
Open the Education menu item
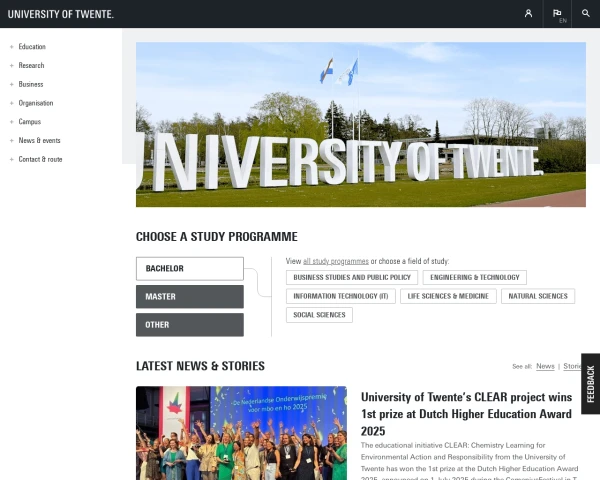tap(32, 47)
